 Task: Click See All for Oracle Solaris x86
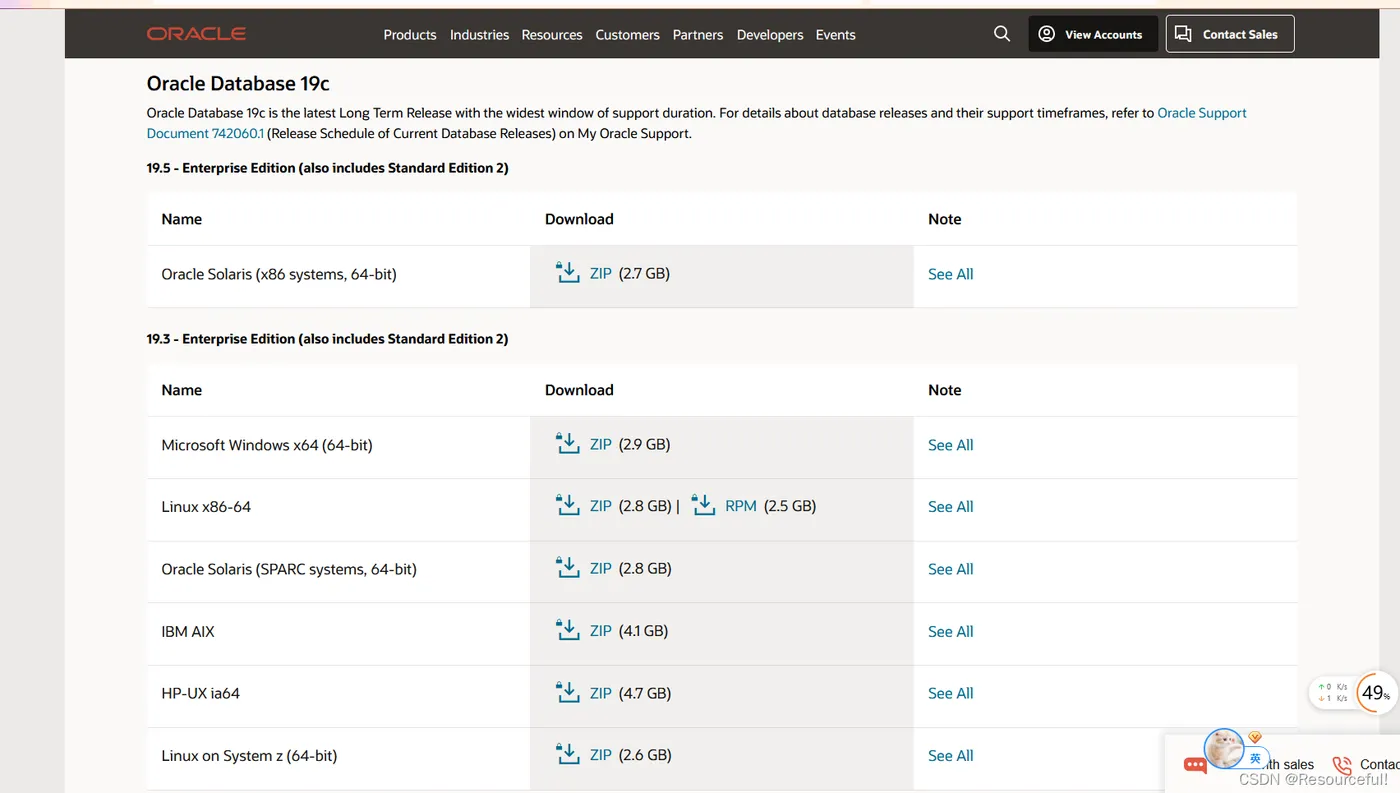pos(950,274)
